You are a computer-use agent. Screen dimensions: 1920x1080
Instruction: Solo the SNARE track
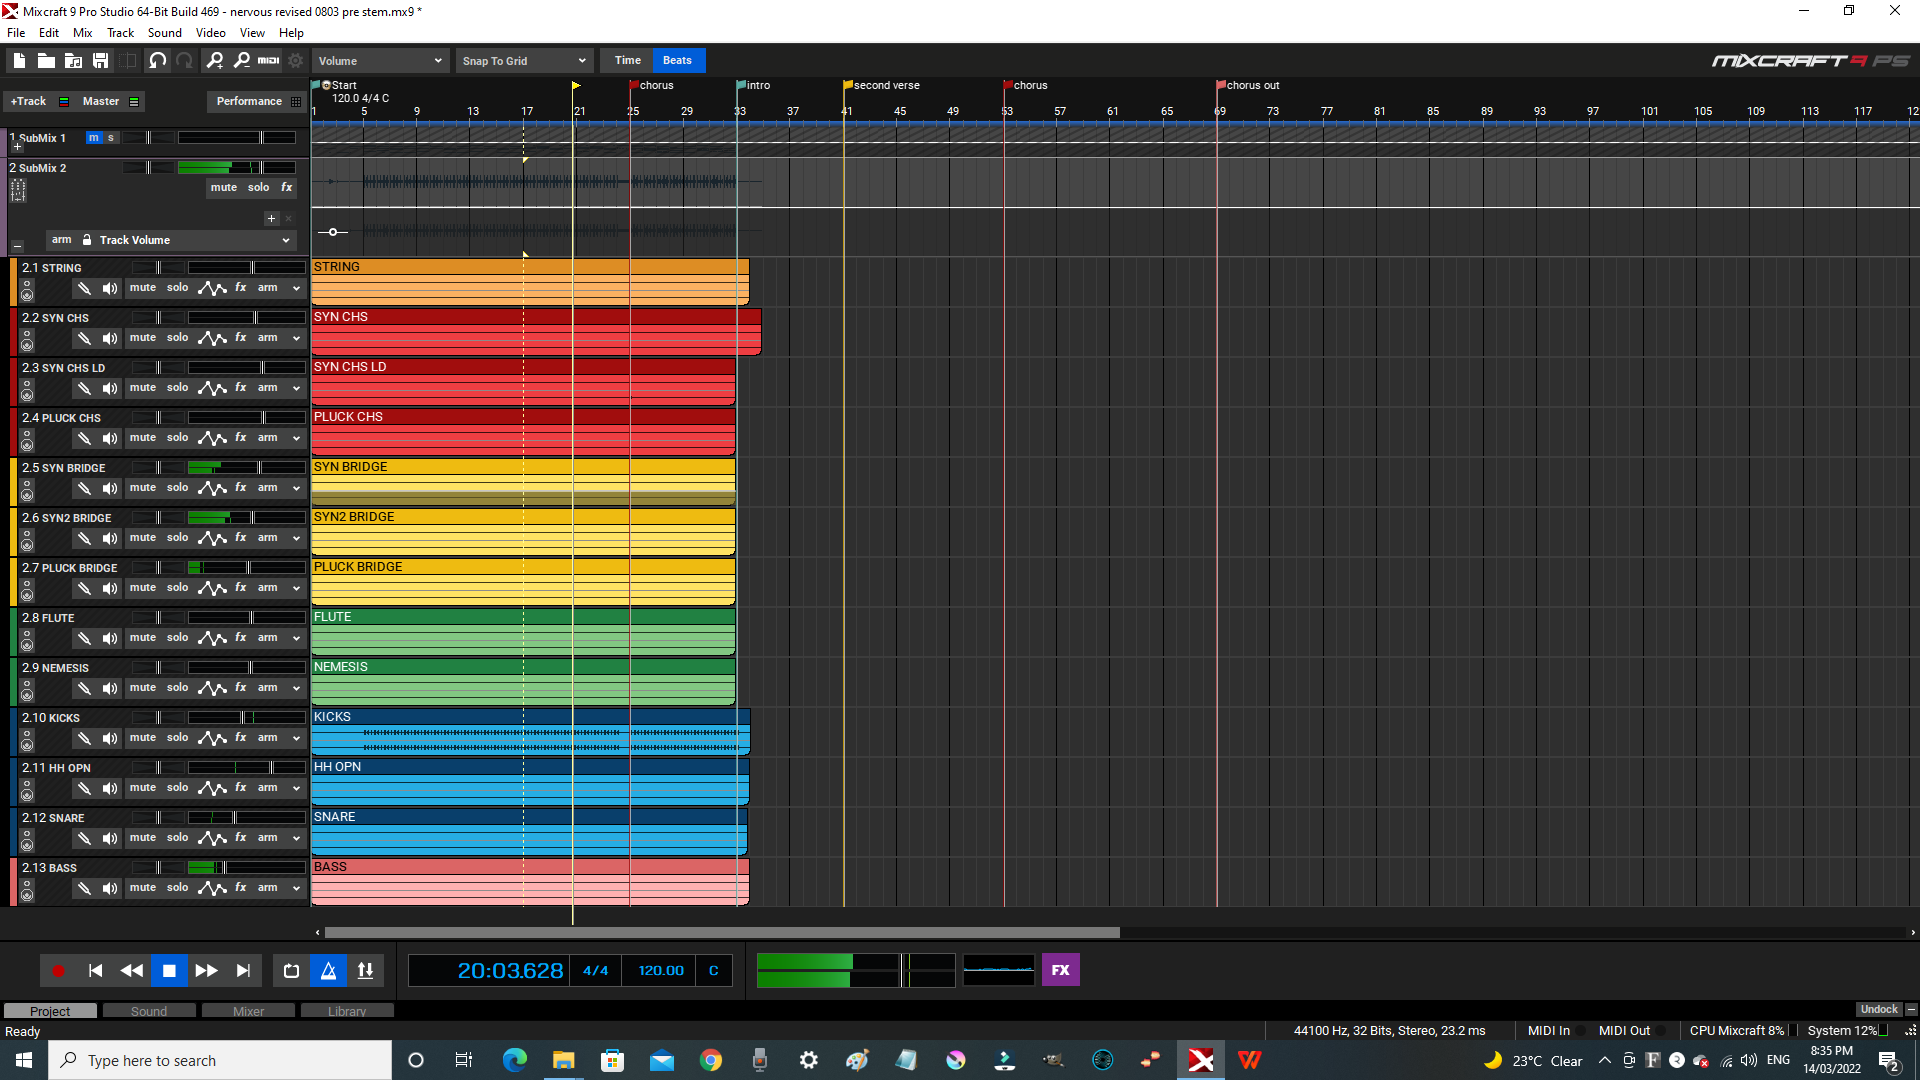(x=177, y=837)
